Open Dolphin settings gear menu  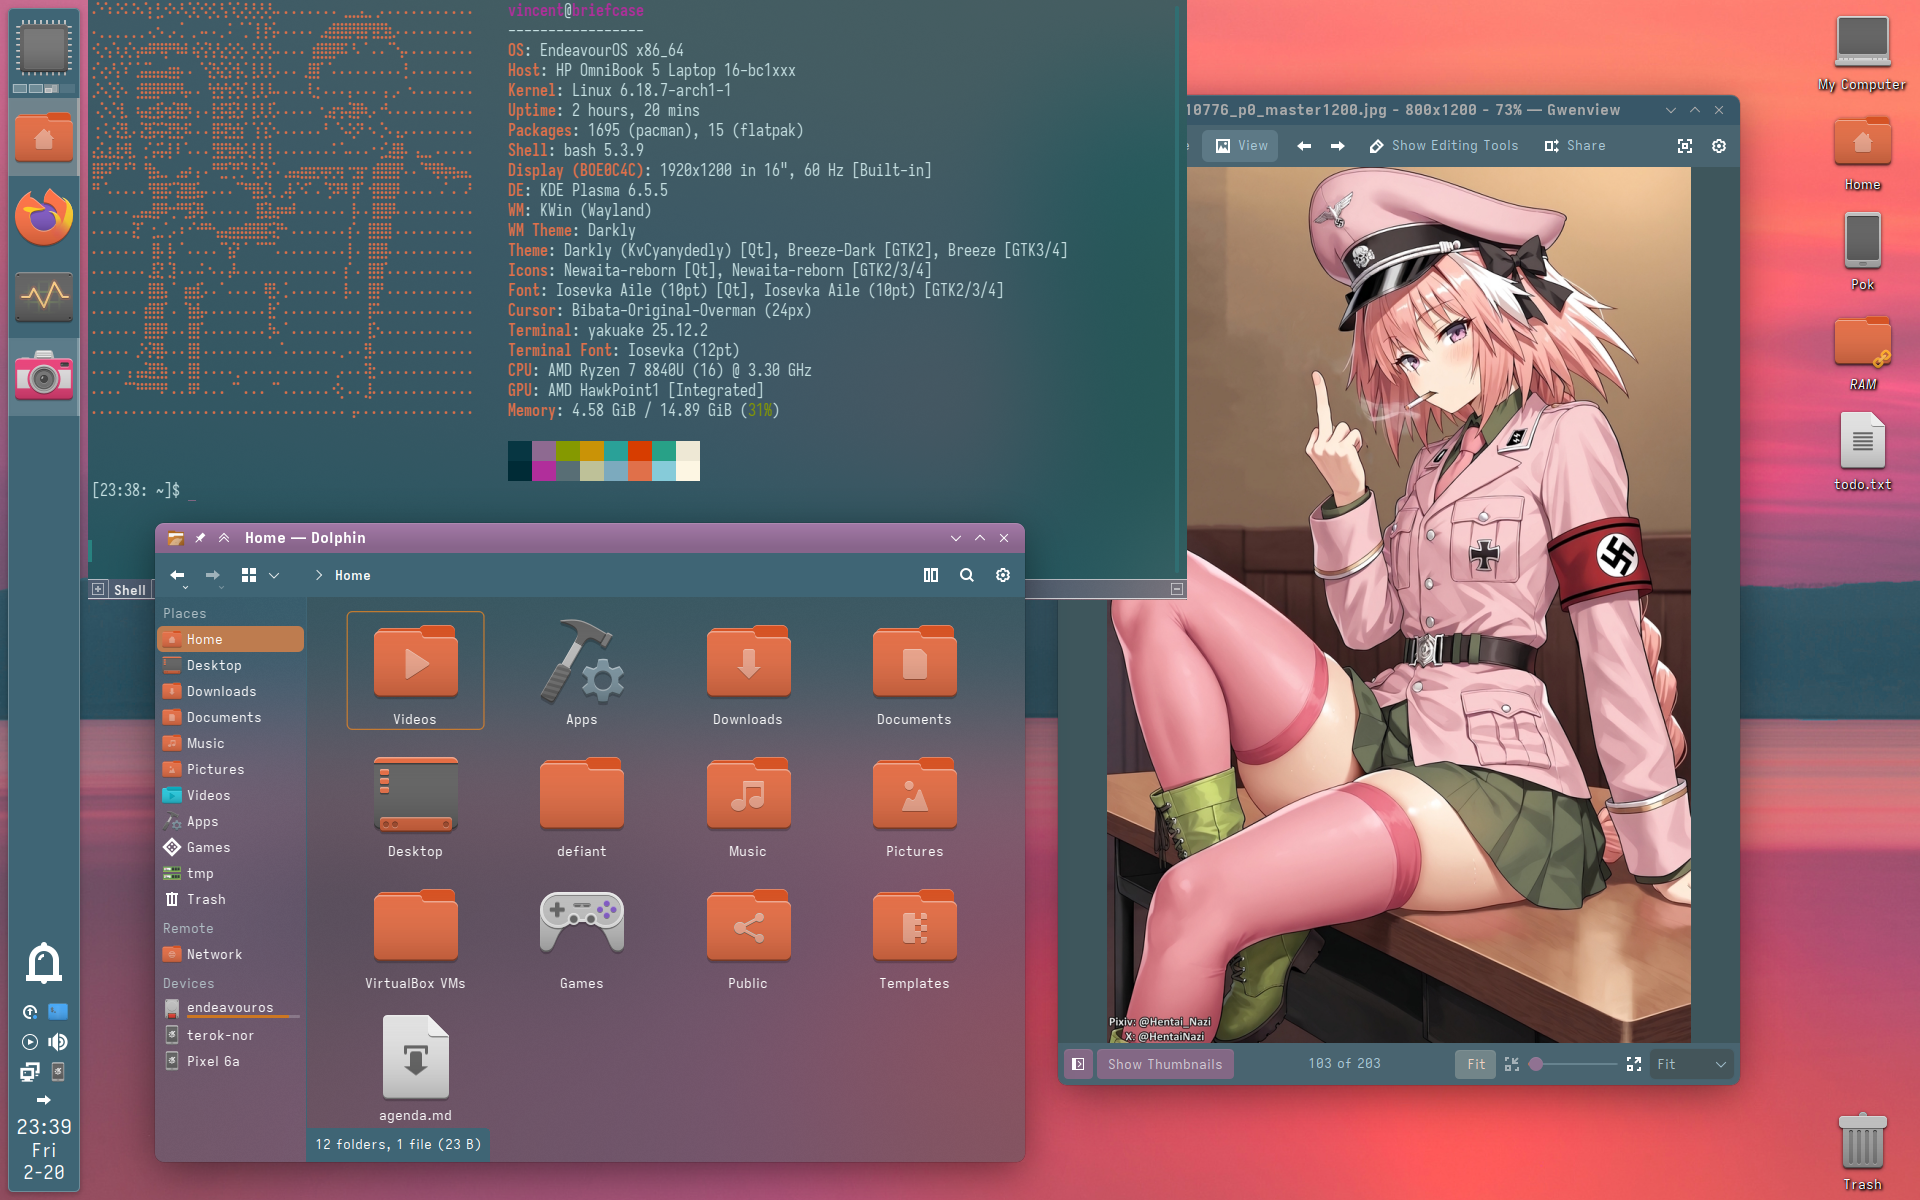click(x=1002, y=575)
